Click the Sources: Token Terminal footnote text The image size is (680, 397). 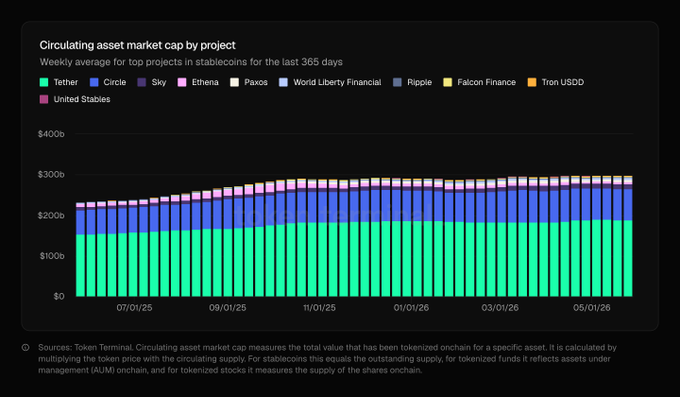(x=327, y=359)
